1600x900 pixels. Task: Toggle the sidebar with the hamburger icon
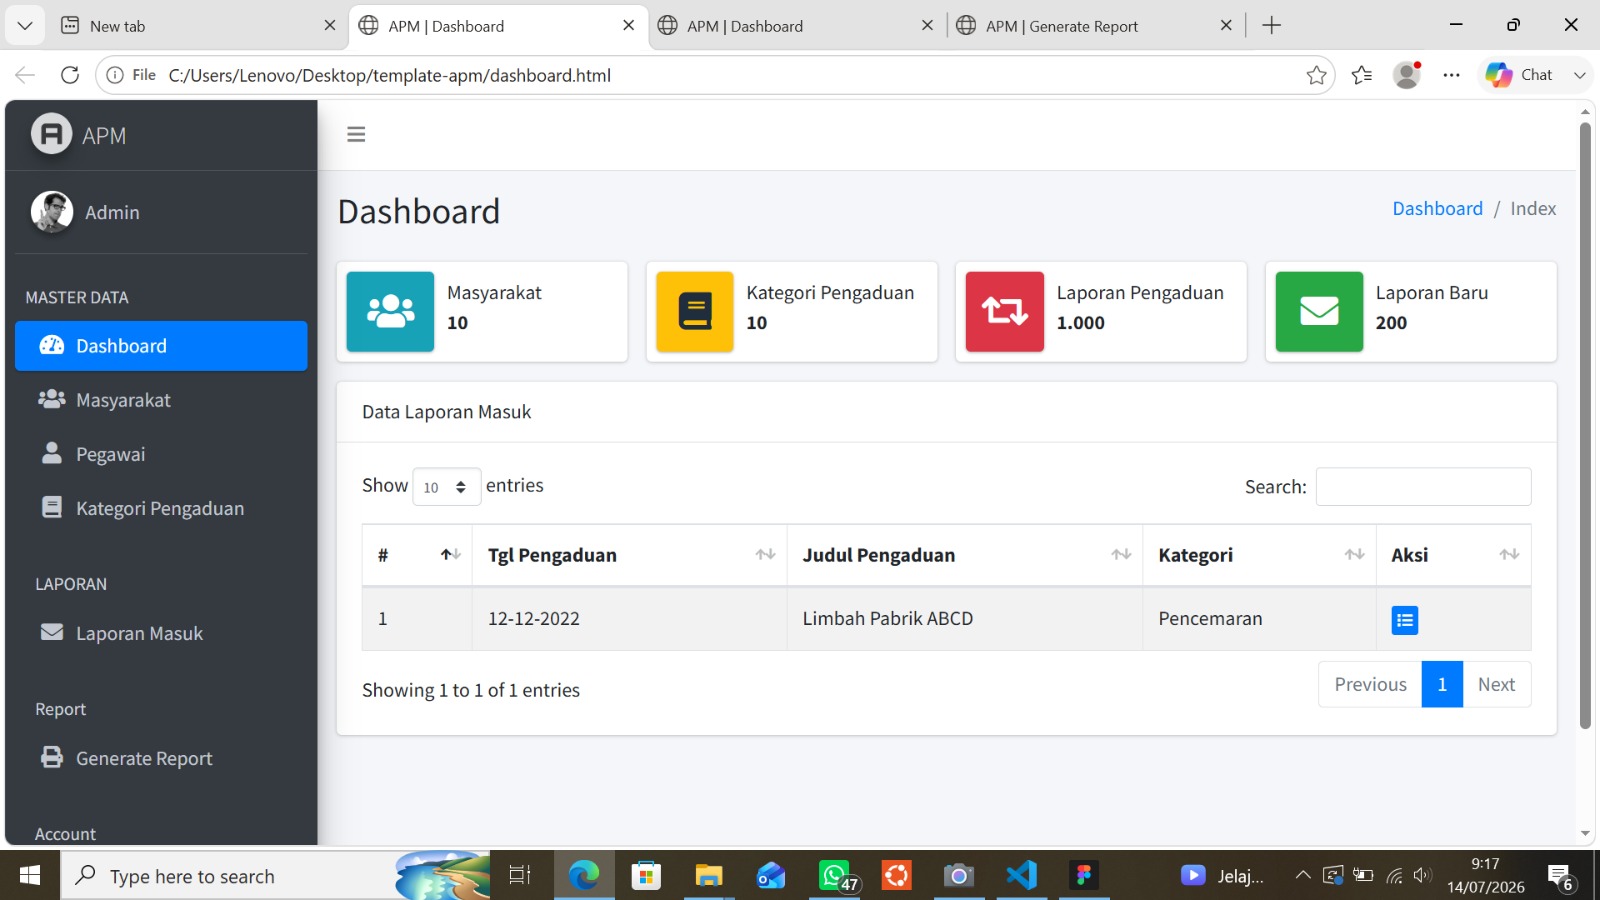coord(356,134)
